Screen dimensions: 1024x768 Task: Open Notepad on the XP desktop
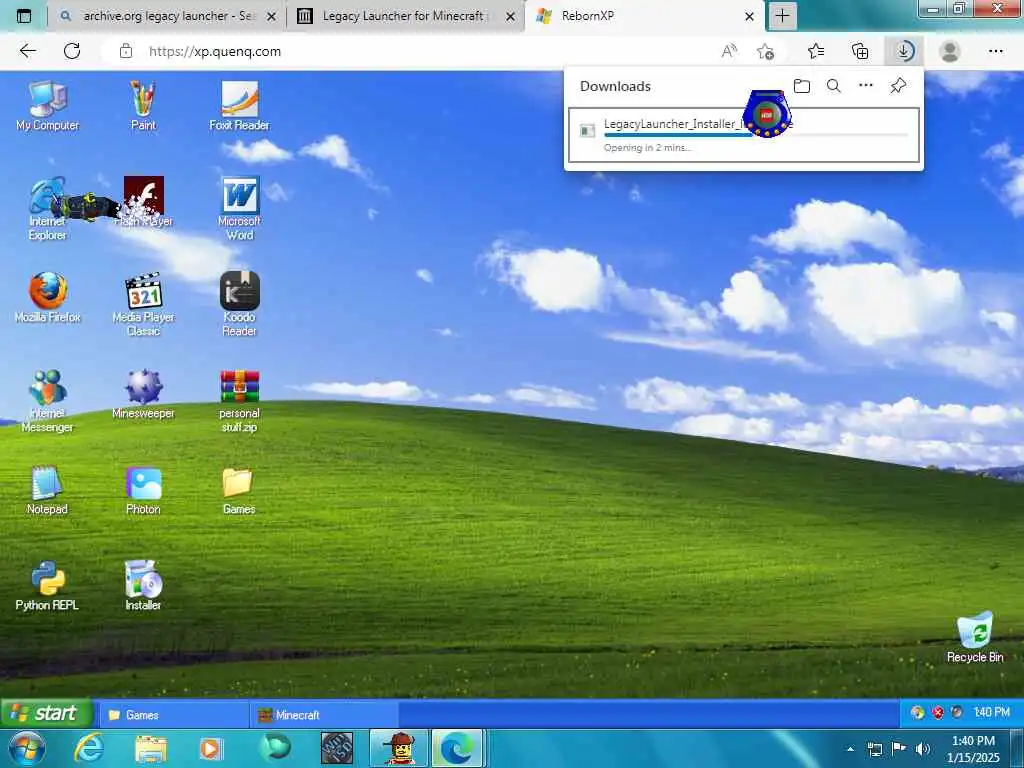(47, 490)
